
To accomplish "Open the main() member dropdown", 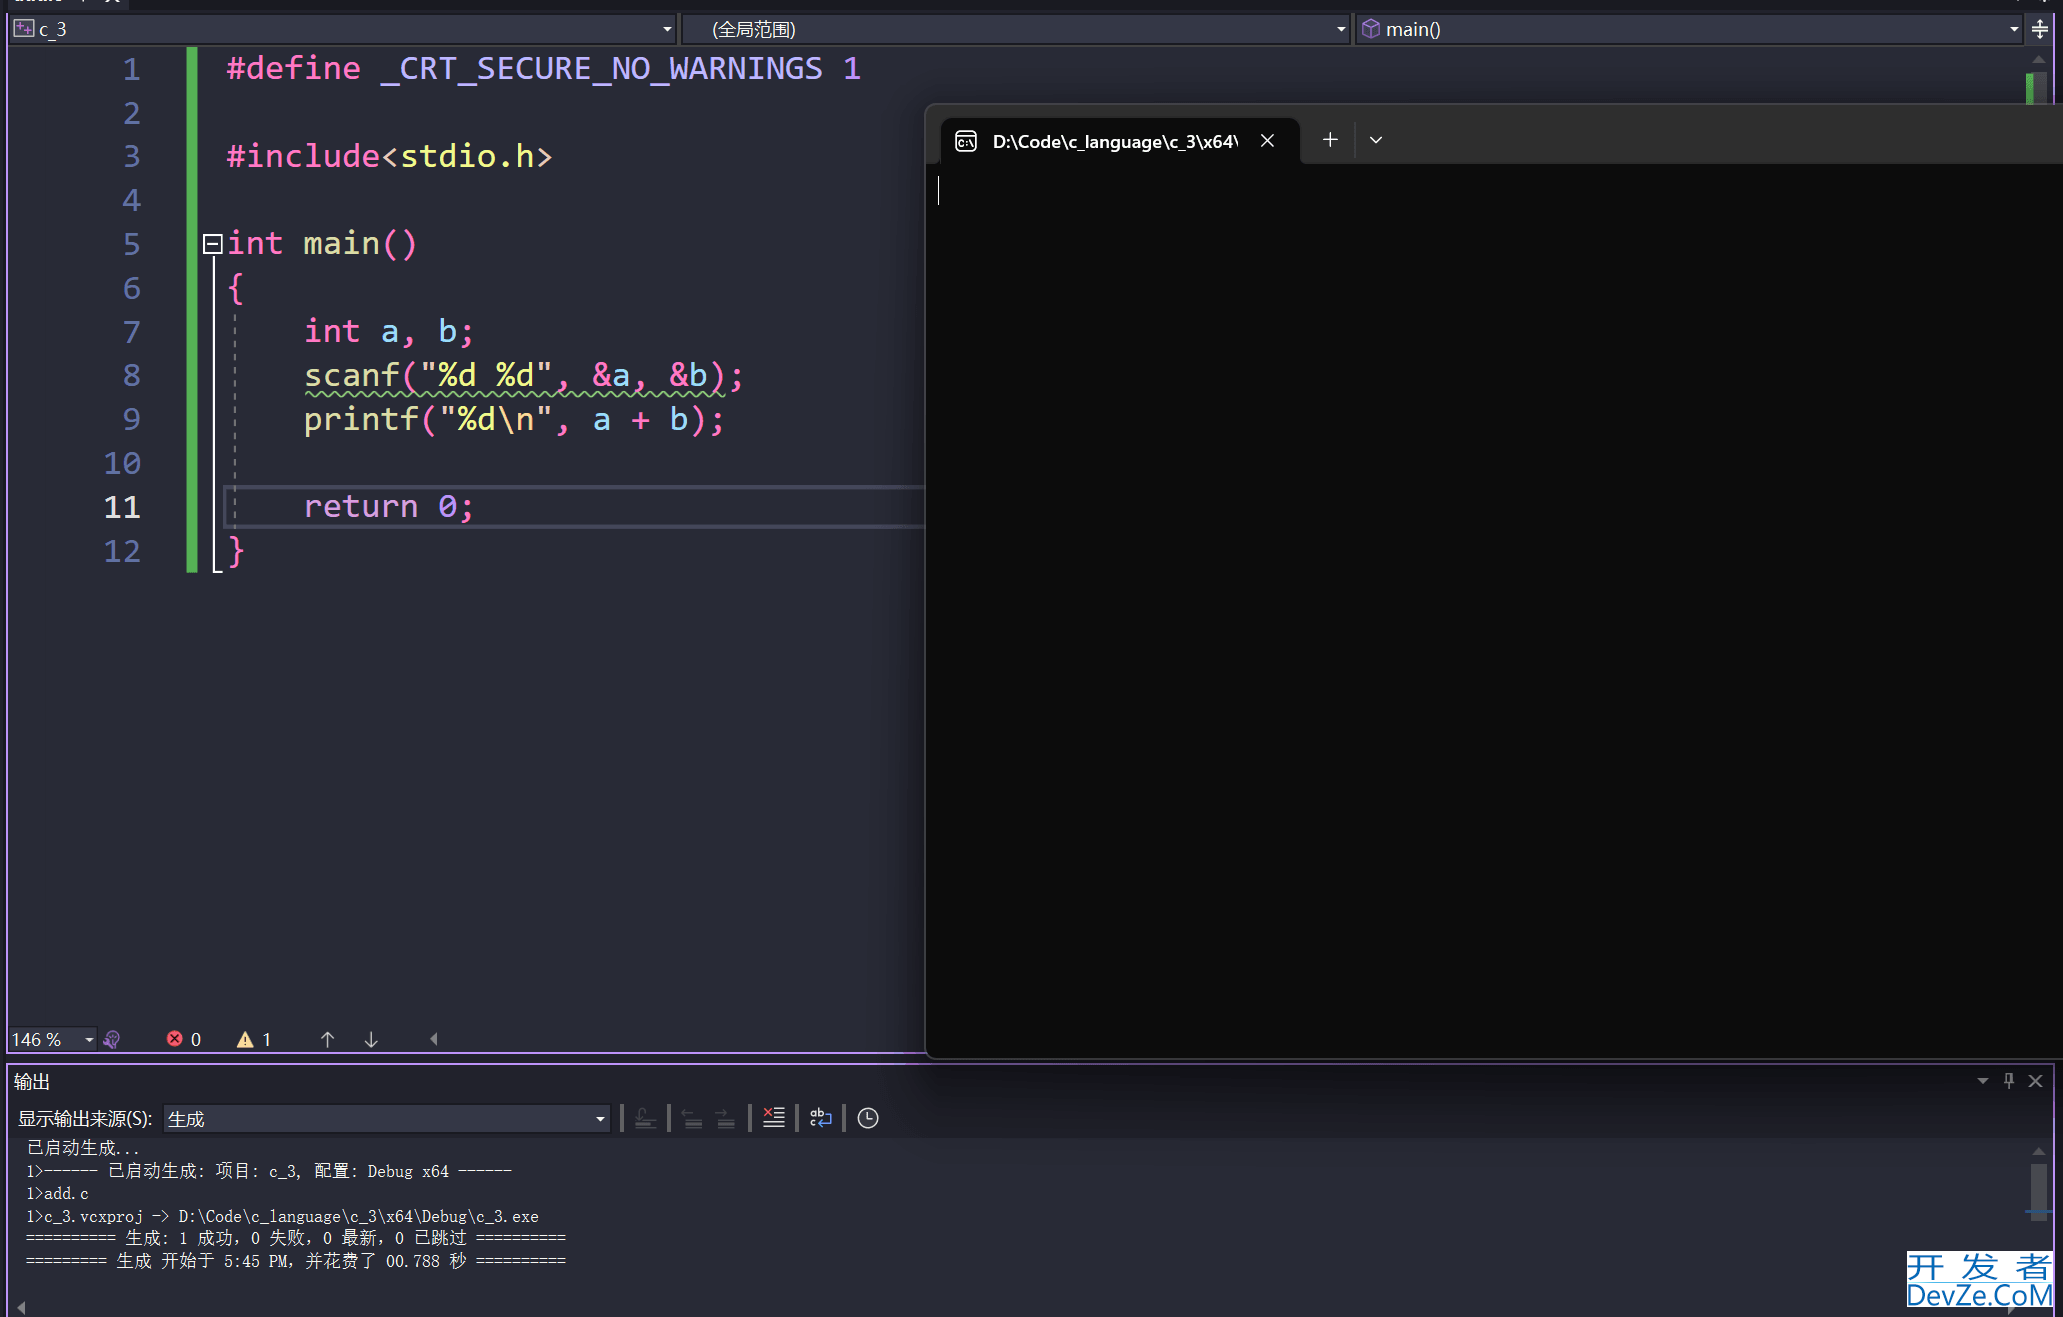I will click(1689, 29).
